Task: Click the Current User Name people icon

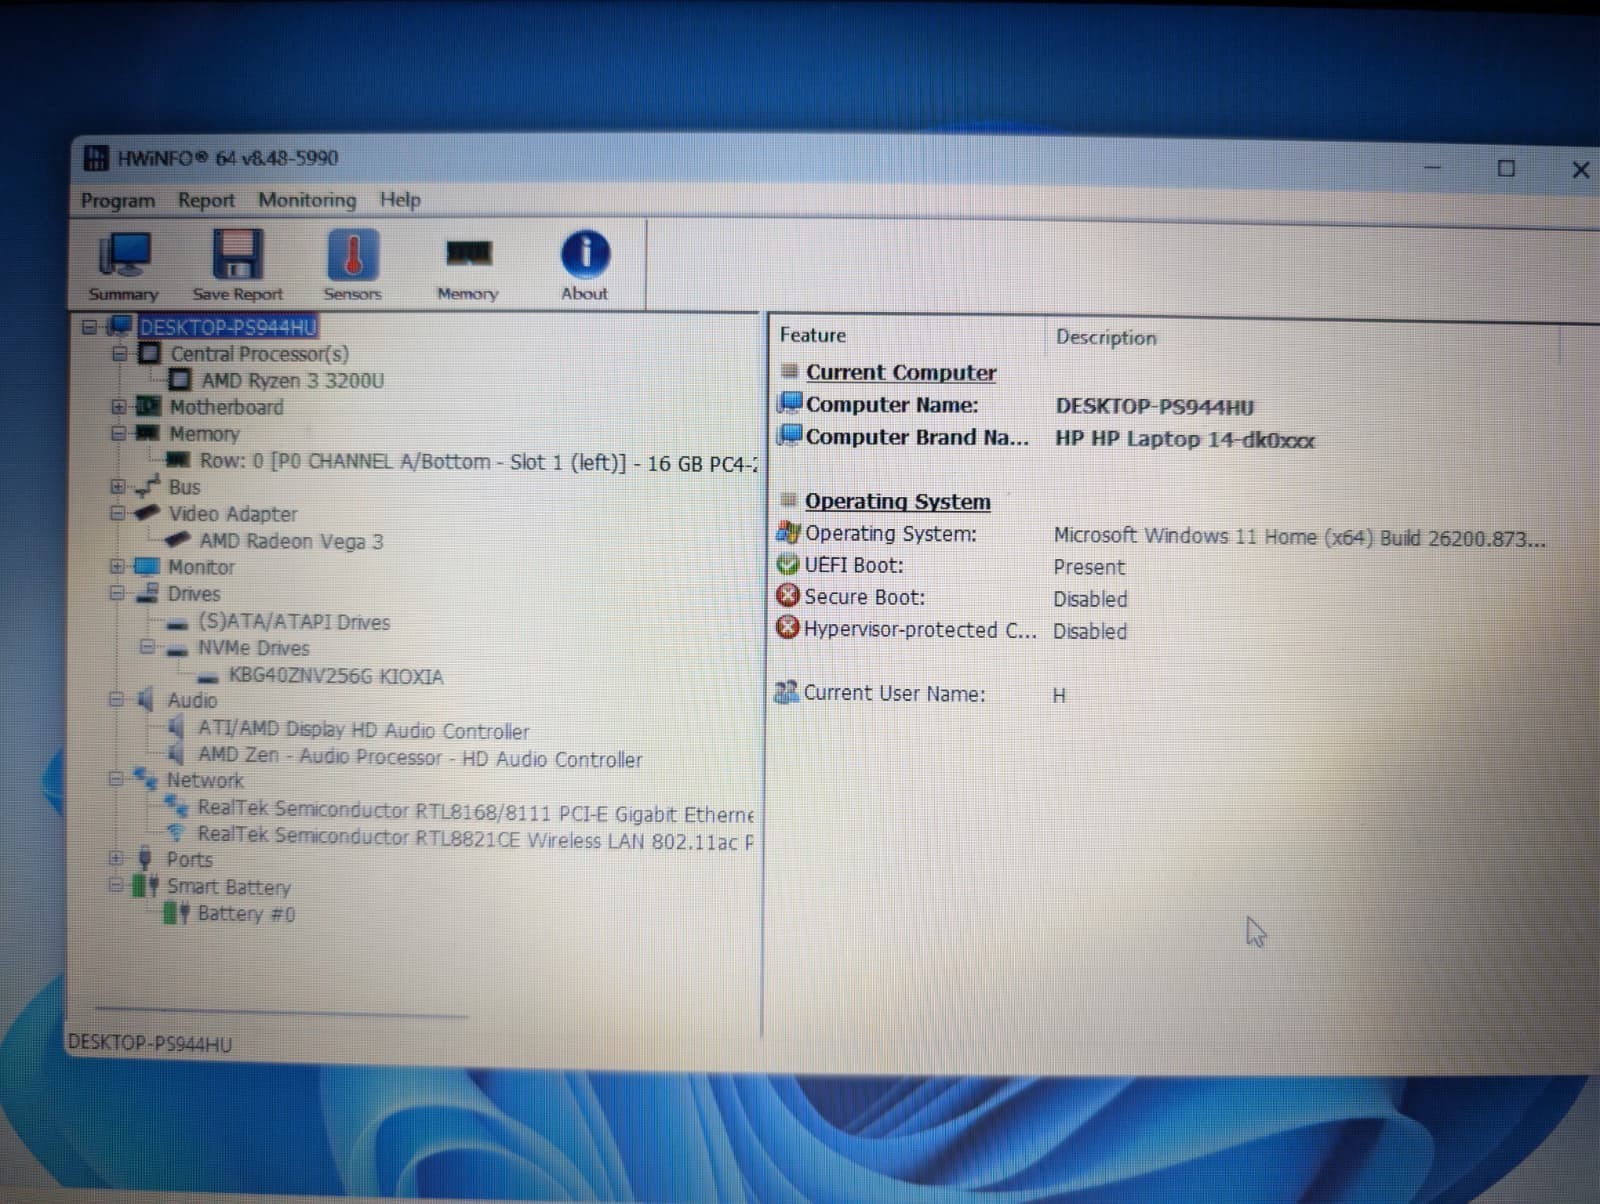Action: (x=787, y=691)
